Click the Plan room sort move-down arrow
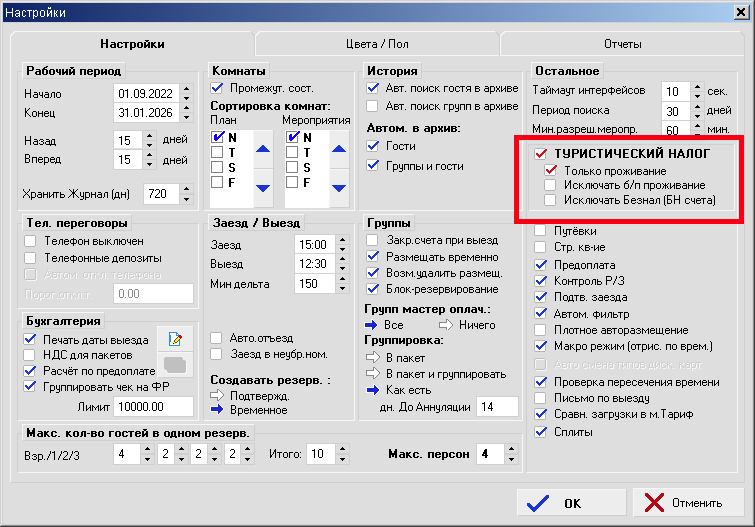This screenshot has width=755, height=527. tap(263, 186)
